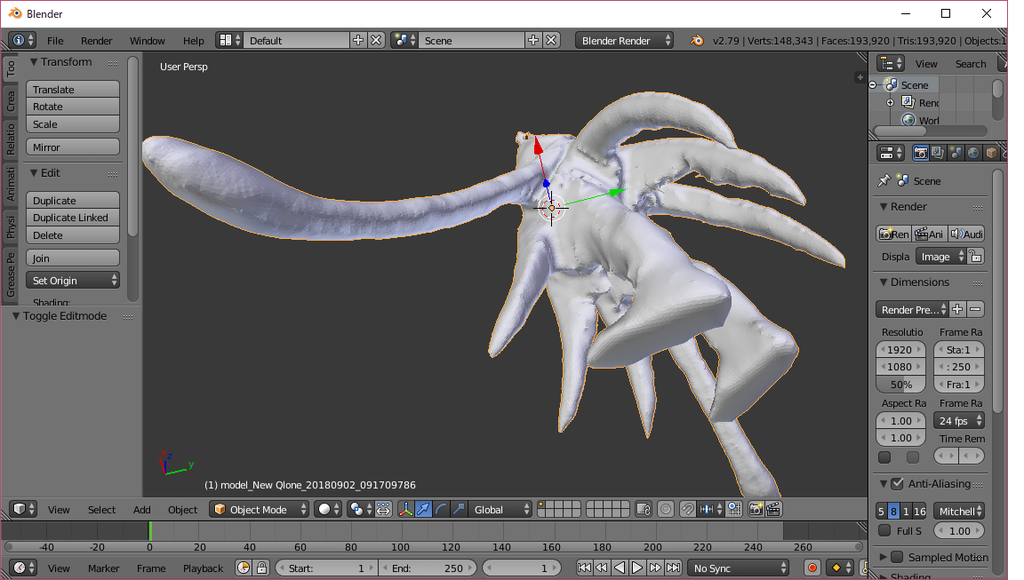Click OpenGL render animation clapper icon

coord(774,509)
